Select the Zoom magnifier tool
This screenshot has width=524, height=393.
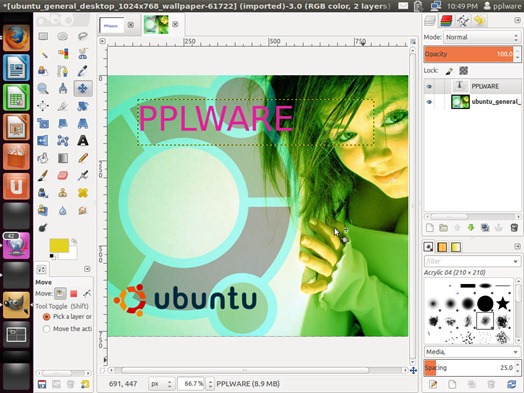(43, 89)
